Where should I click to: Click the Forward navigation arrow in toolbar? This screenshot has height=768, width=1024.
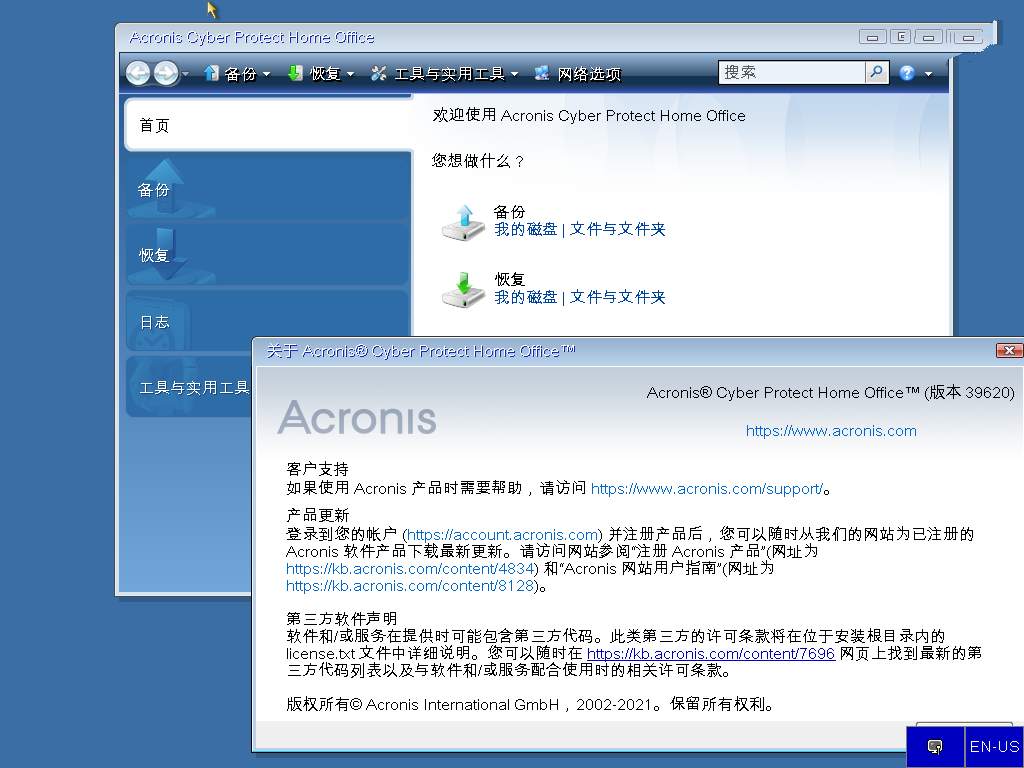point(166,73)
